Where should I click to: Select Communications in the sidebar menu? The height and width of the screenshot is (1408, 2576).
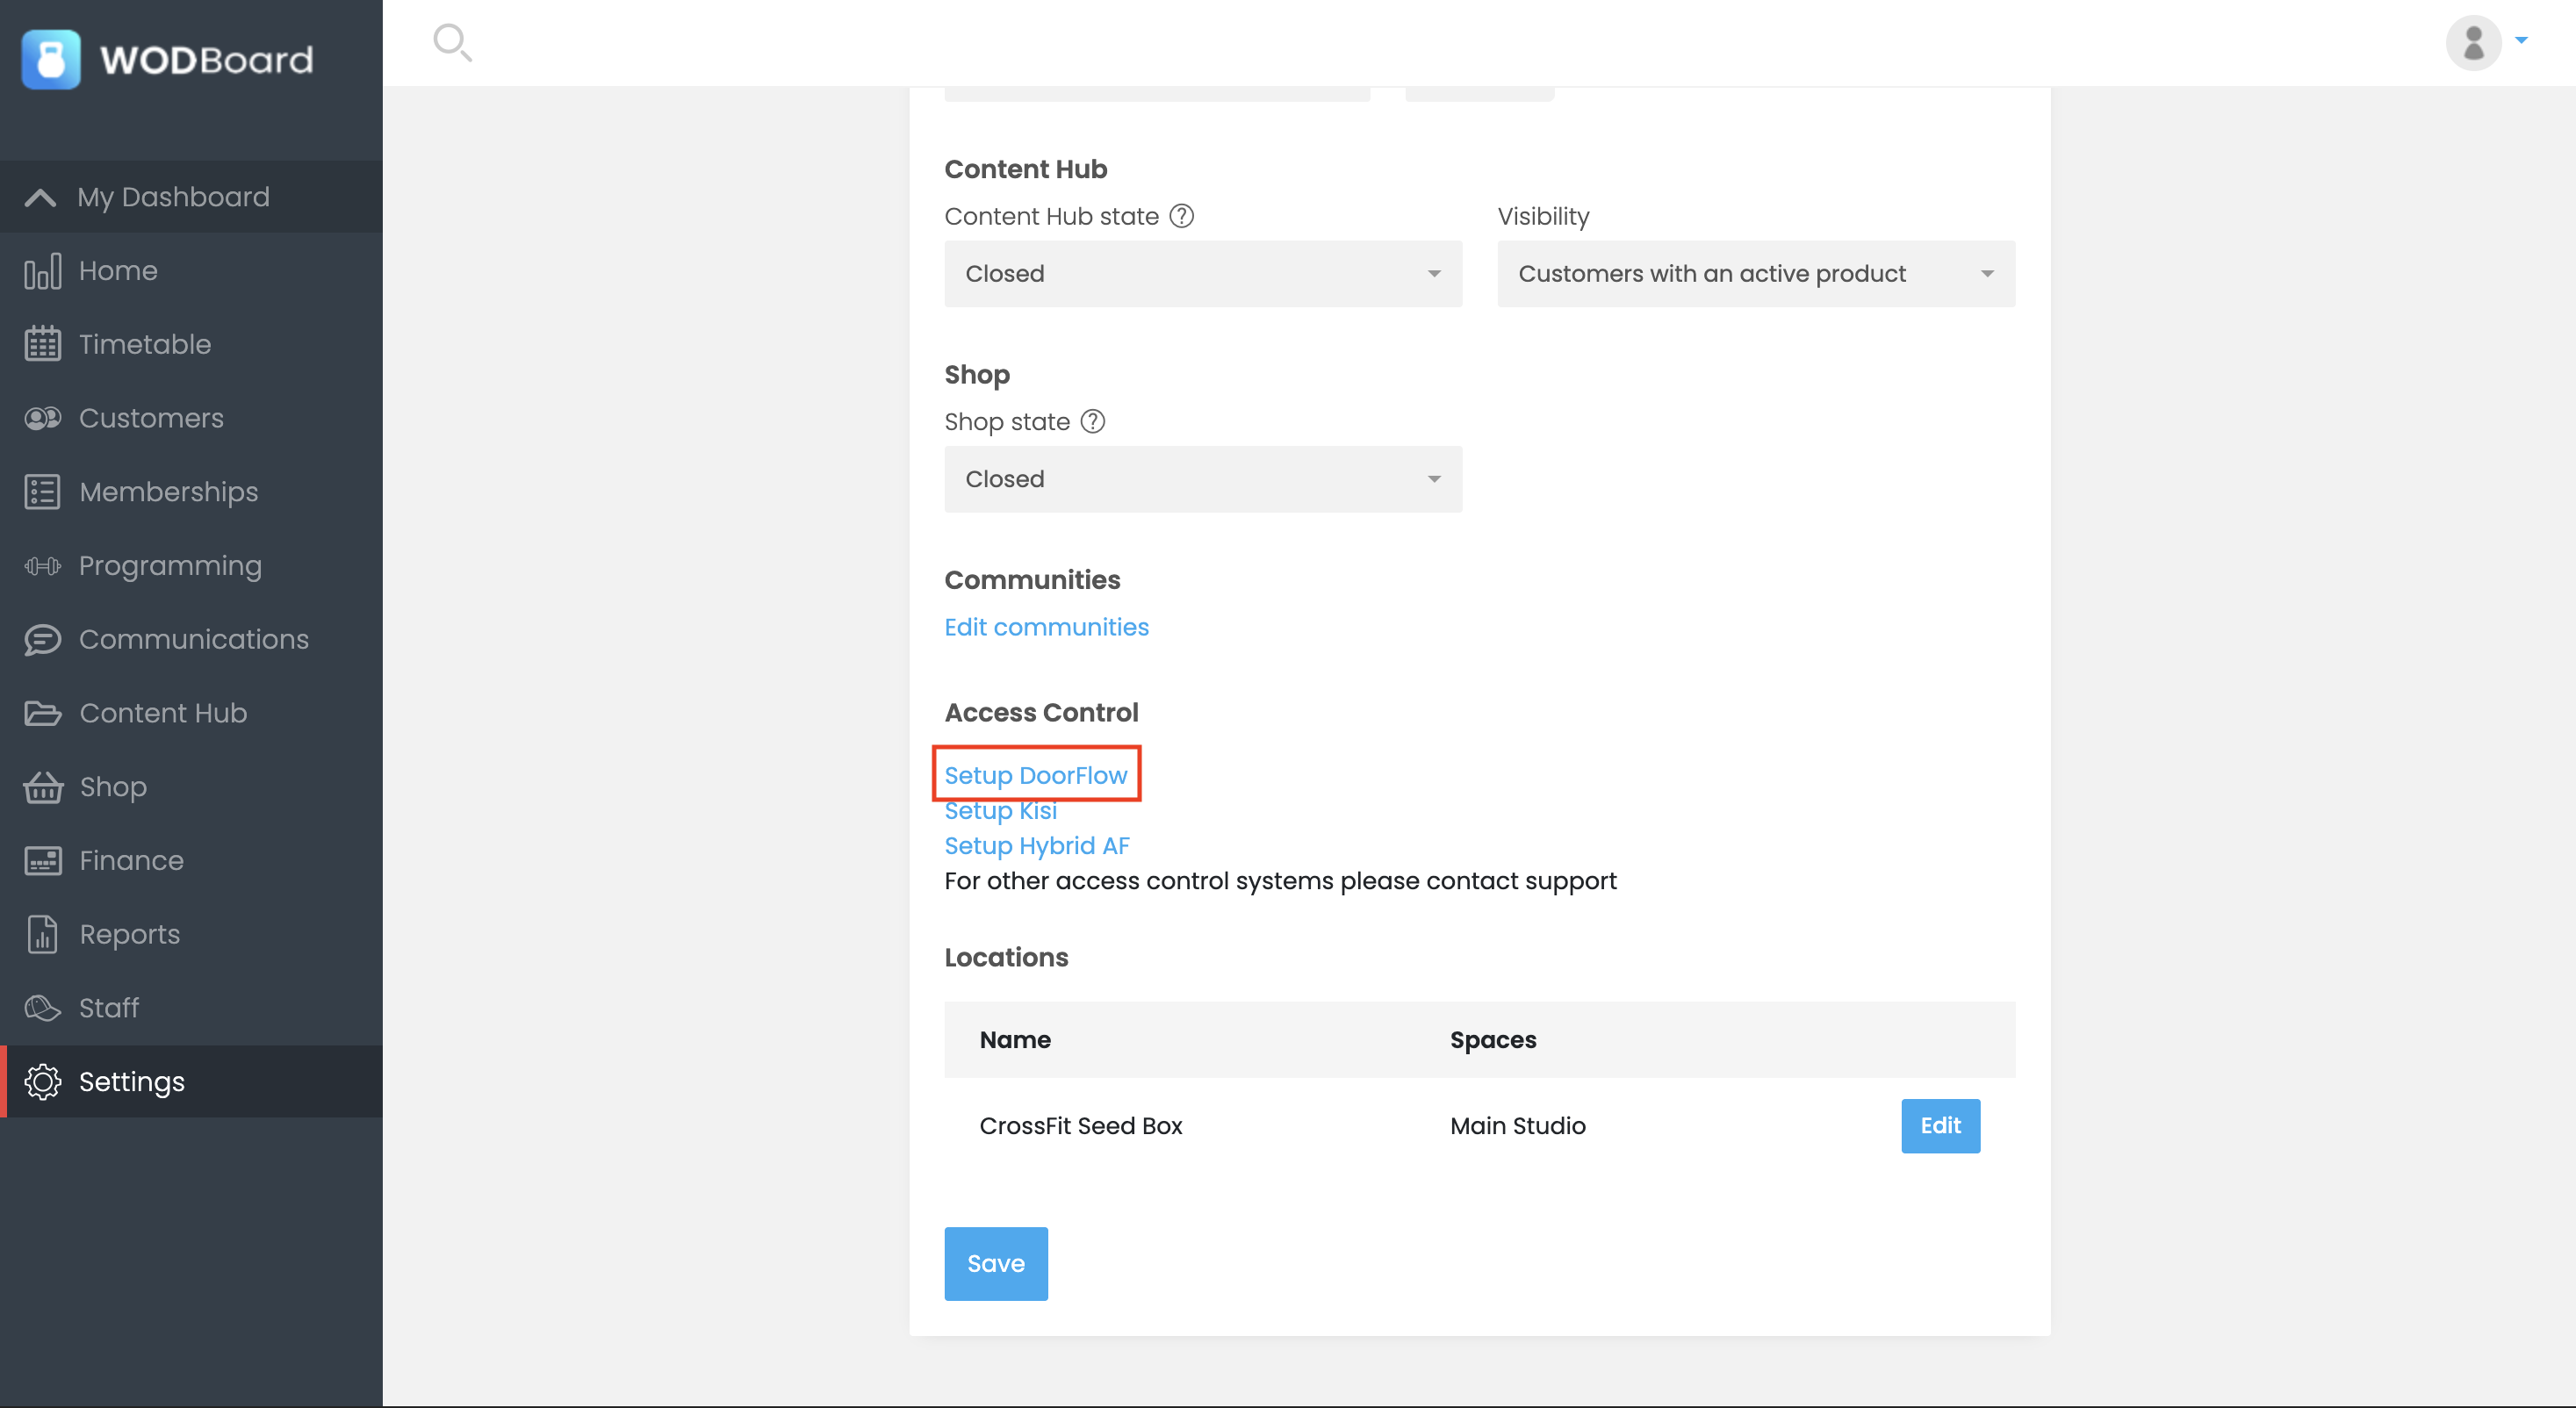(193, 639)
